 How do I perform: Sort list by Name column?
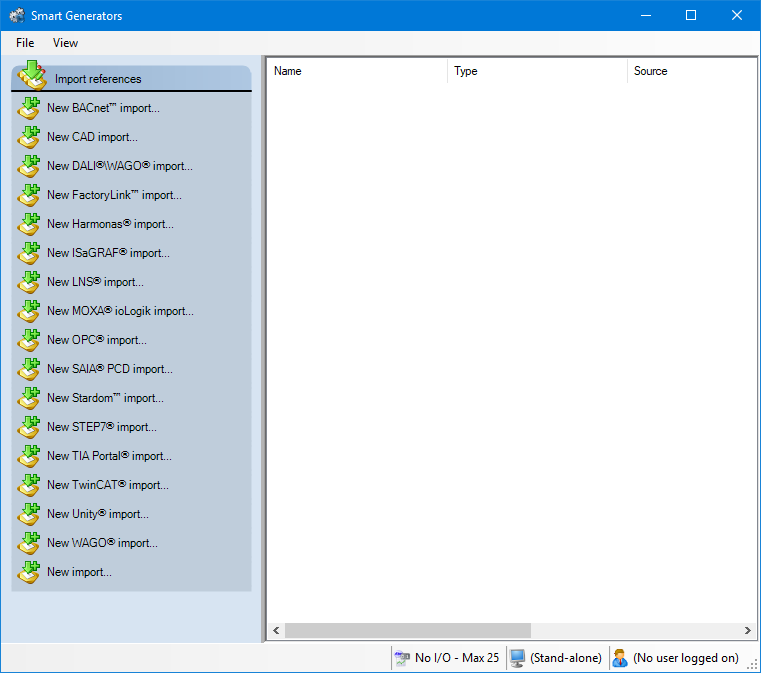coord(358,71)
